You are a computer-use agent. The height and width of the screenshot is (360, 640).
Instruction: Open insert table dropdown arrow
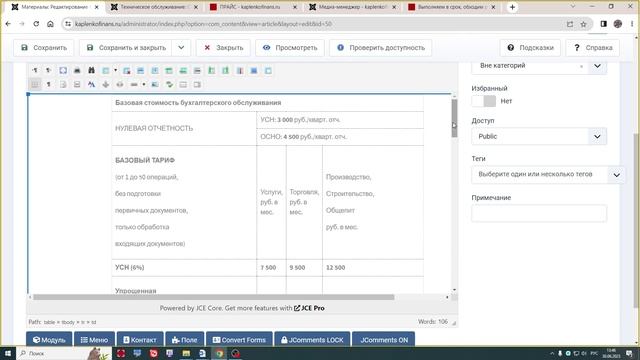[x=116, y=71]
